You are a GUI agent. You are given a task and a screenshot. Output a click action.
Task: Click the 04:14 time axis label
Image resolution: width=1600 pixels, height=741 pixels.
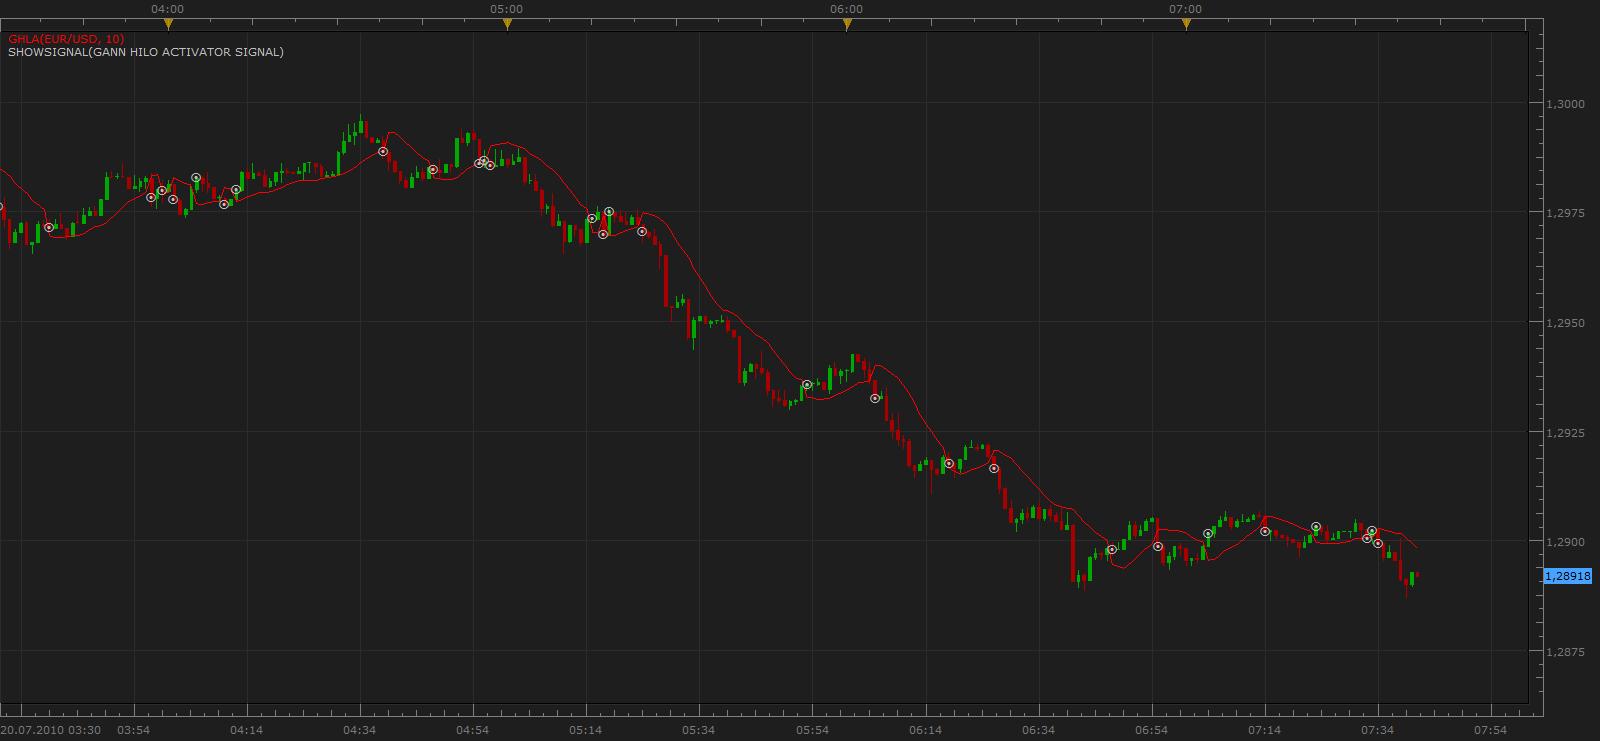click(247, 730)
